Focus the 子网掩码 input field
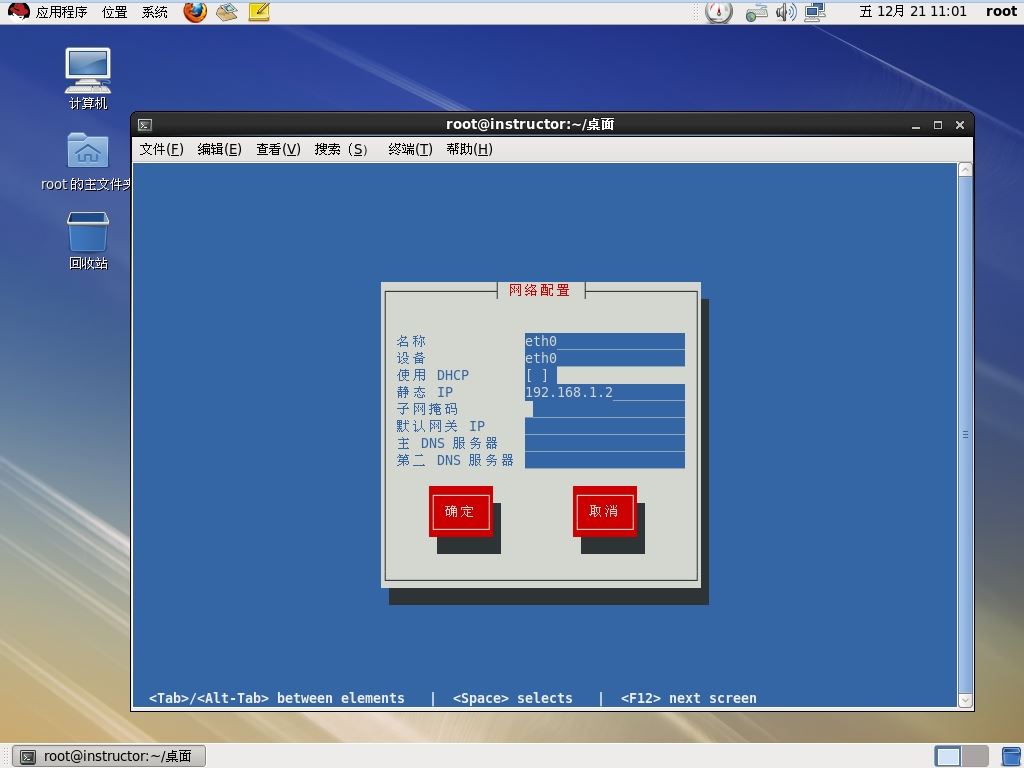1024x768 pixels. click(x=605, y=409)
